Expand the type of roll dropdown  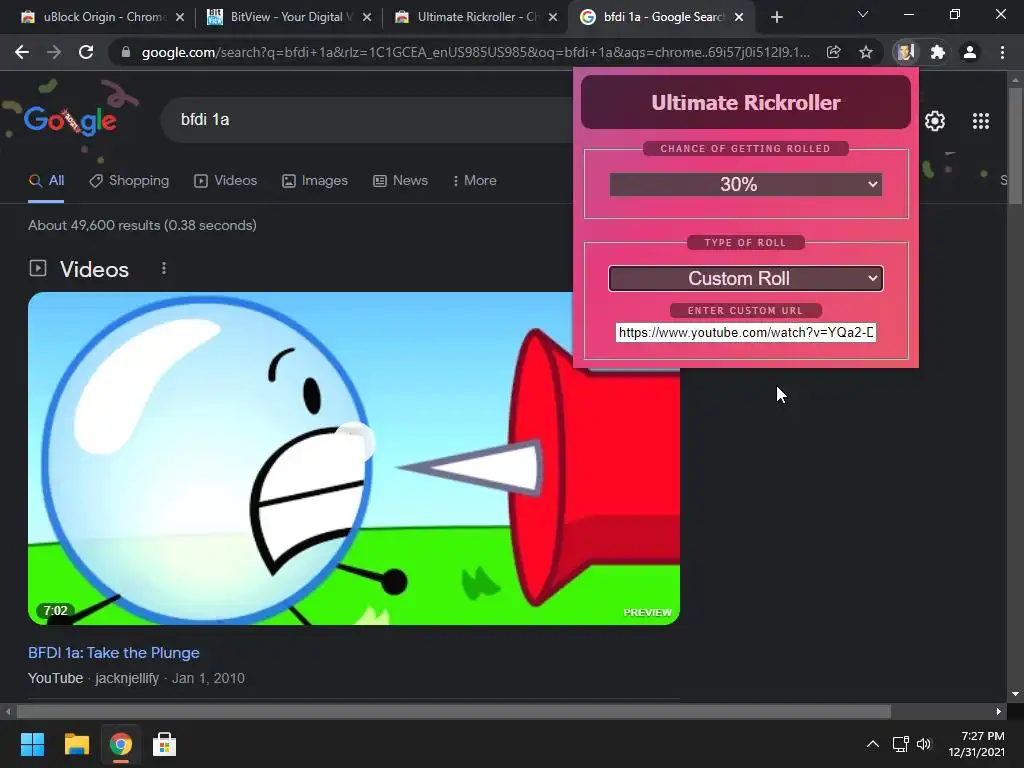pyautogui.click(x=746, y=279)
